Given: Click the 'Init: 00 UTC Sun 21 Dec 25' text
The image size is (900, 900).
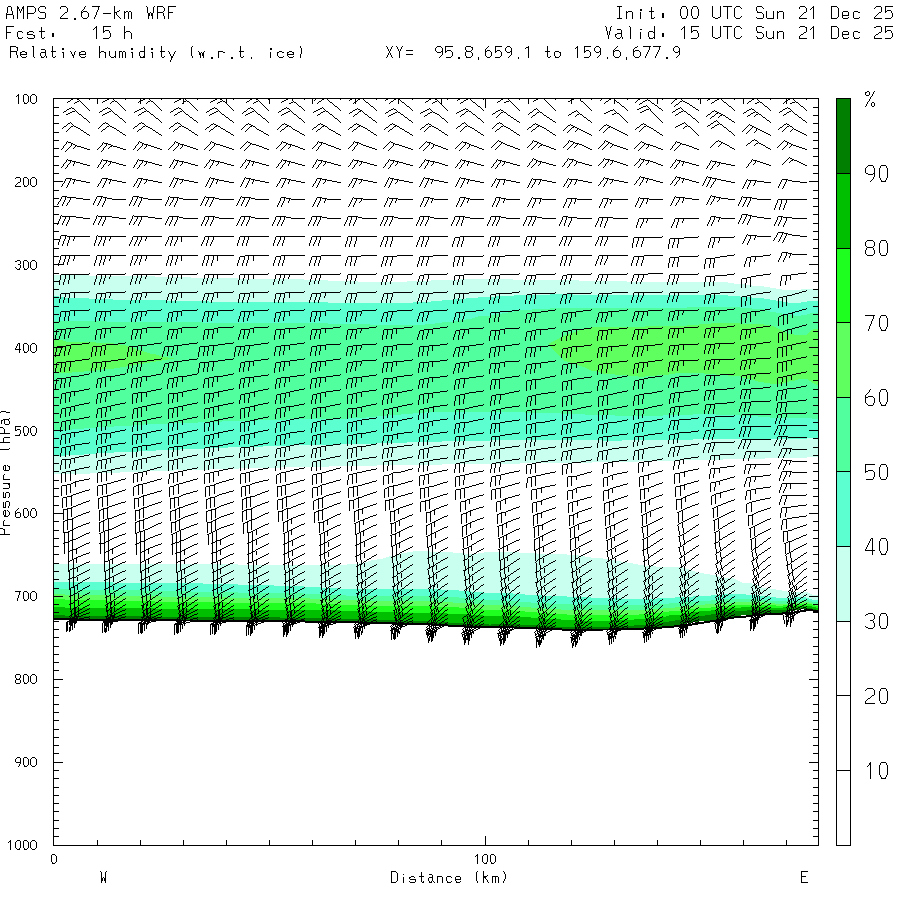Looking at the screenshot, I should [x=754, y=13].
